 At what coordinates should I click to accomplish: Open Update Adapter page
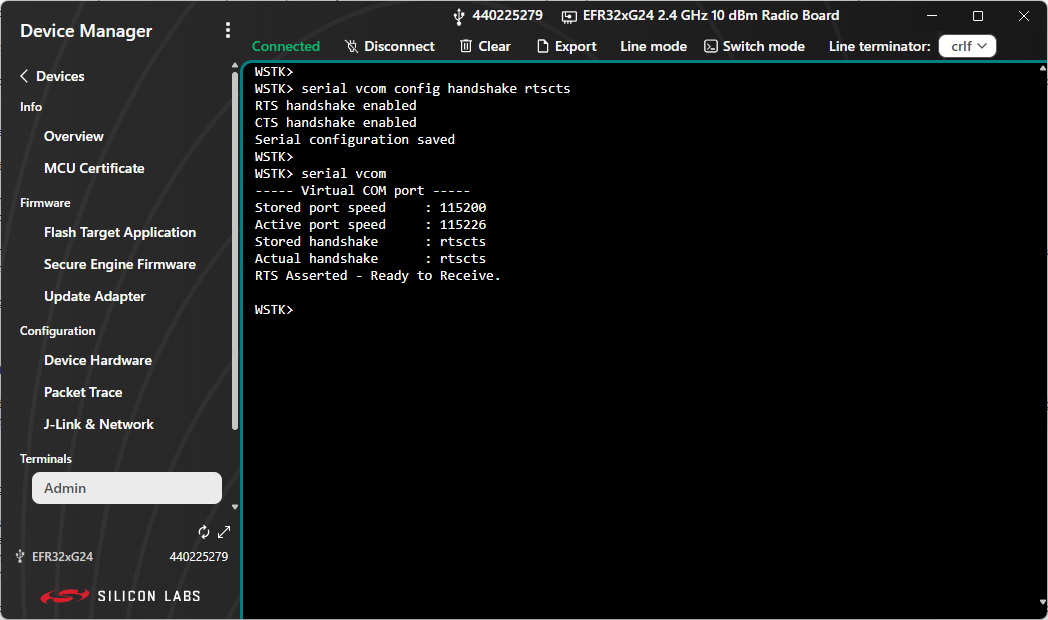[x=94, y=297]
